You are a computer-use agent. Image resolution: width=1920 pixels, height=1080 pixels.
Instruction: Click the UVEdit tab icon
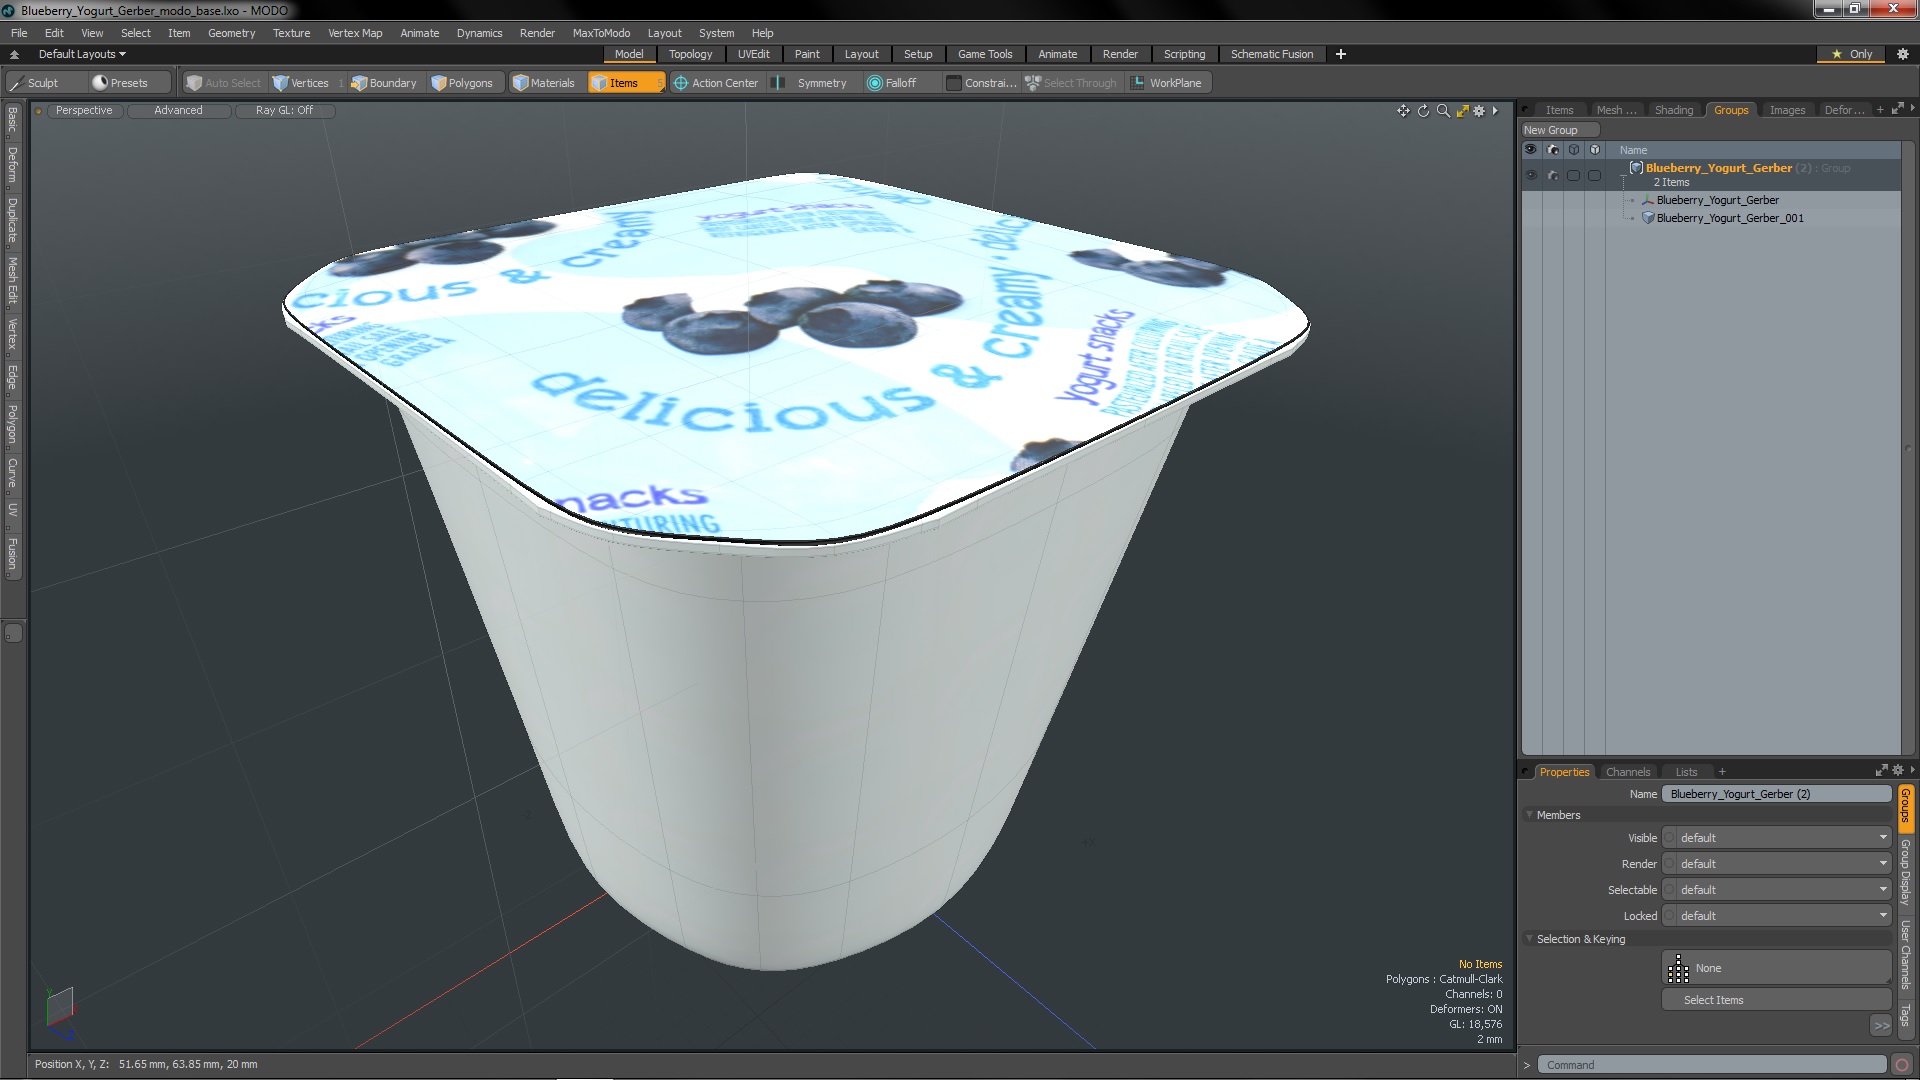[x=753, y=54]
